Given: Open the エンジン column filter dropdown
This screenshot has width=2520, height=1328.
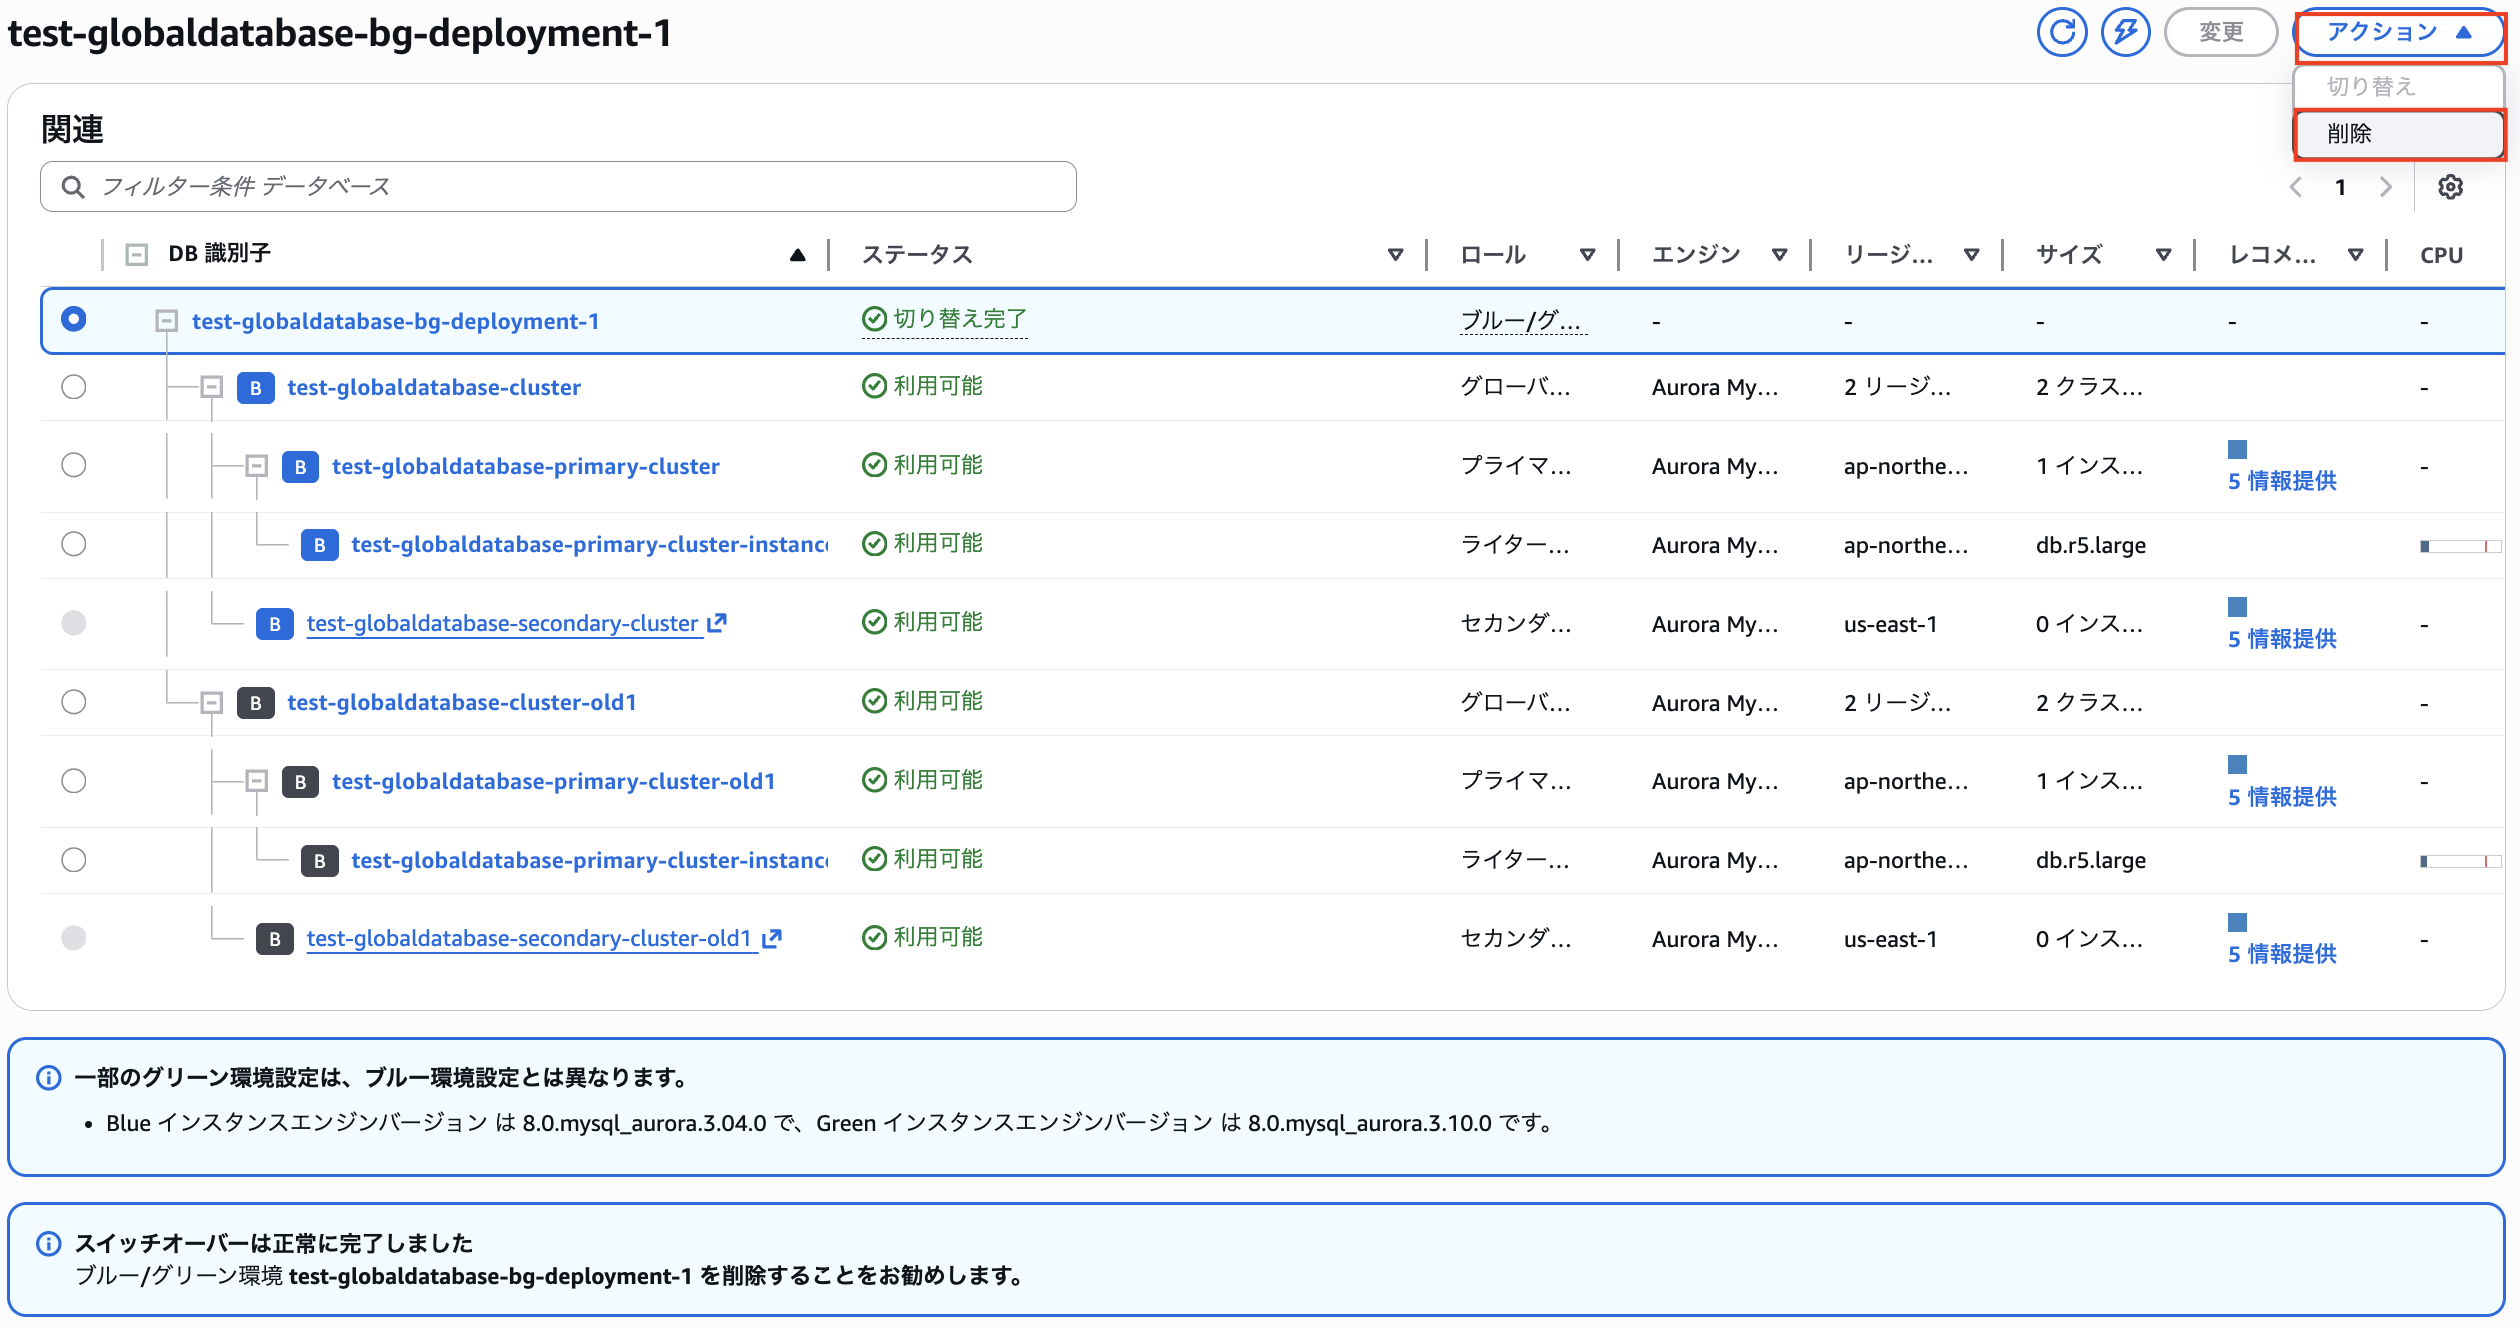Looking at the screenshot, I should (1780, 254).
